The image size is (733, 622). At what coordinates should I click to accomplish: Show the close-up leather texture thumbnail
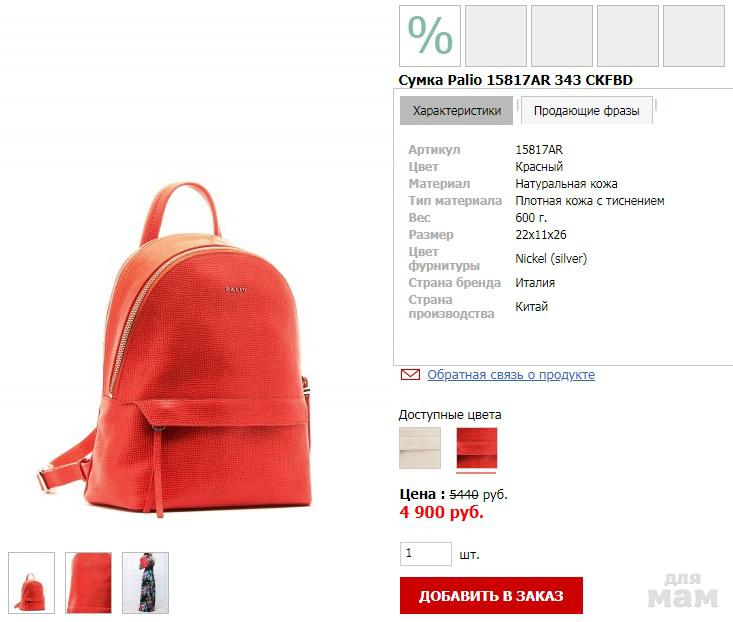(88, 583)
